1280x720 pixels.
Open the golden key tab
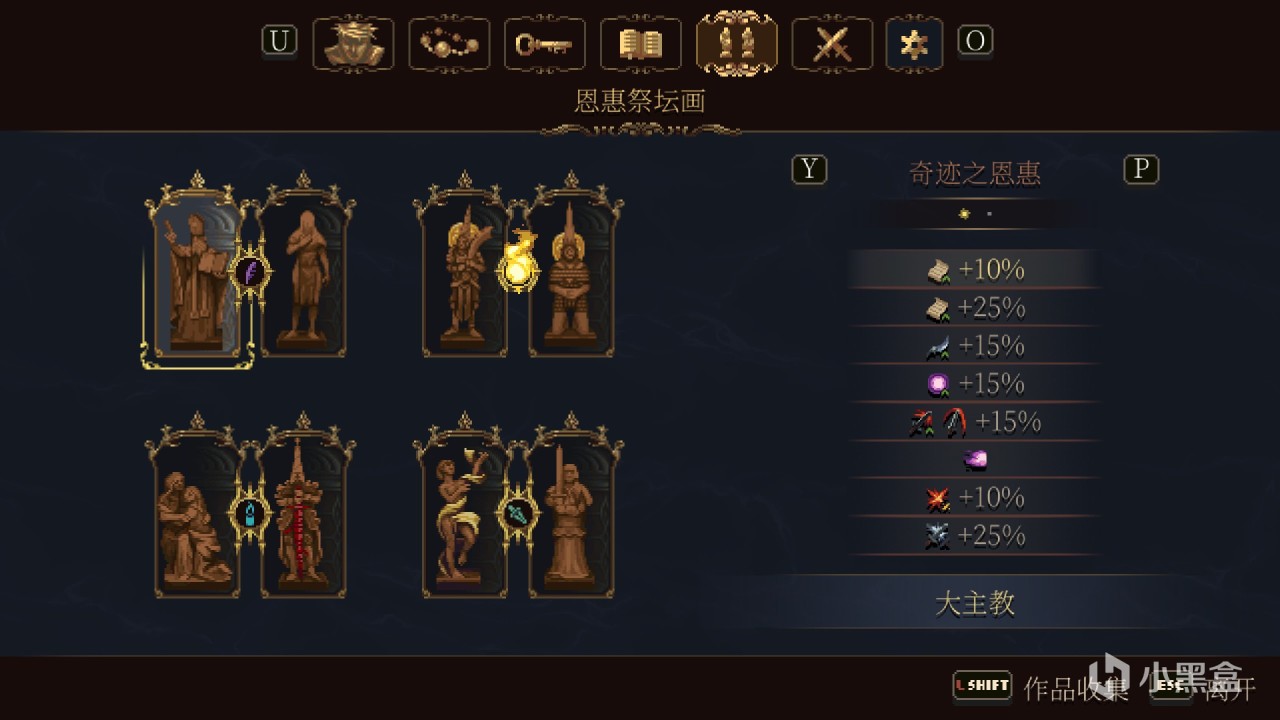(x=545, y=44)
